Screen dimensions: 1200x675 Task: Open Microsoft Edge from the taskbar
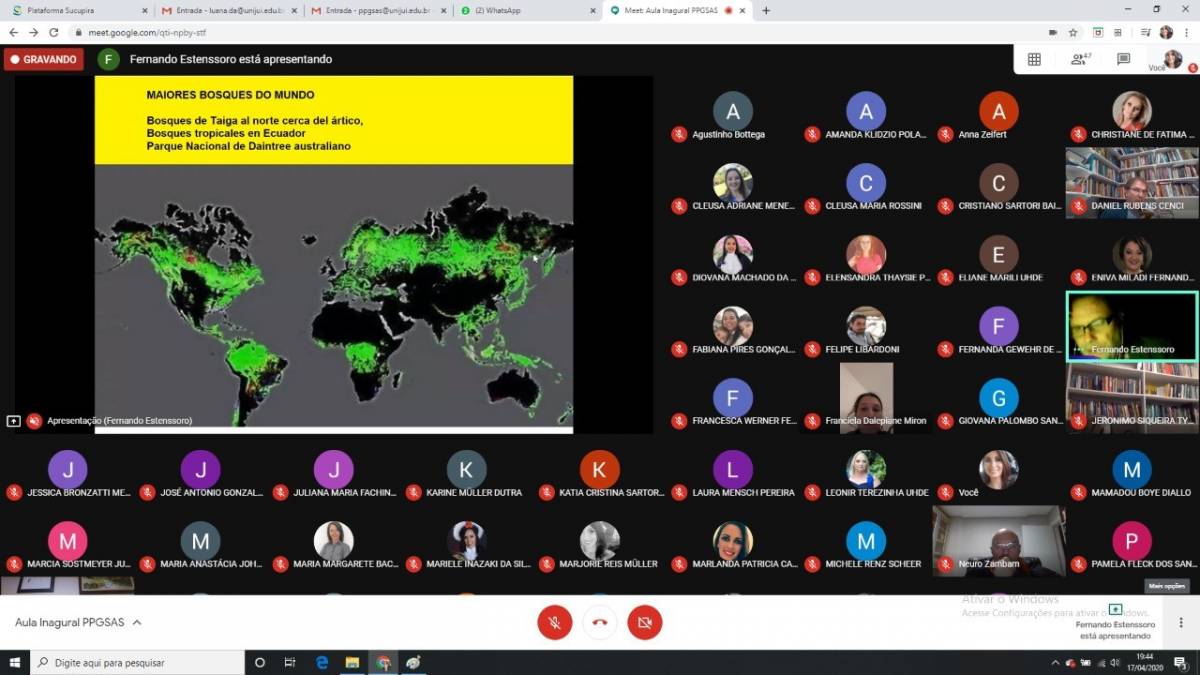click(x=322, y=662)
